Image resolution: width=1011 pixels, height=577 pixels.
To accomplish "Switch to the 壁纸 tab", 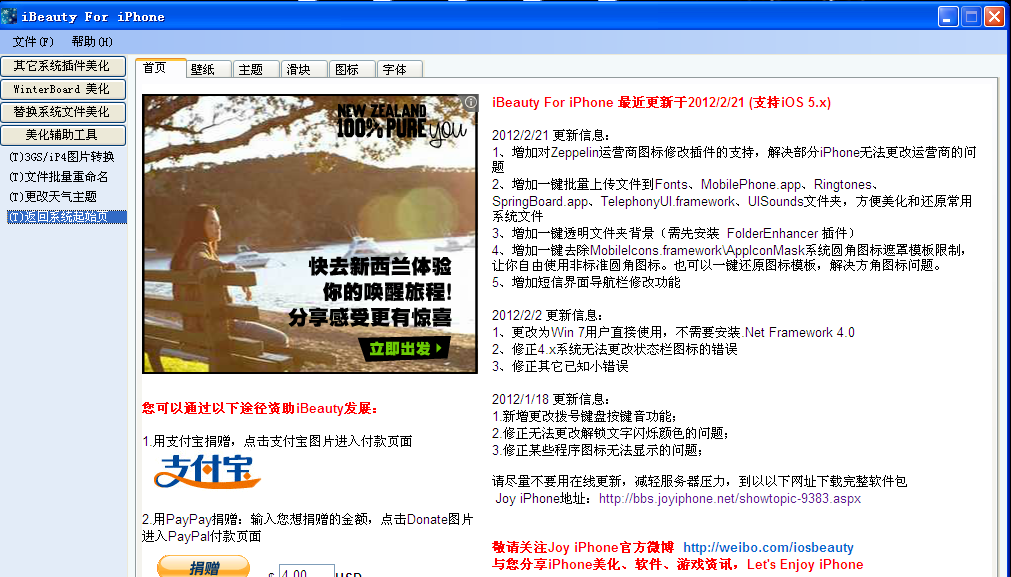I will pyautogui.click(x=208, y=70).
